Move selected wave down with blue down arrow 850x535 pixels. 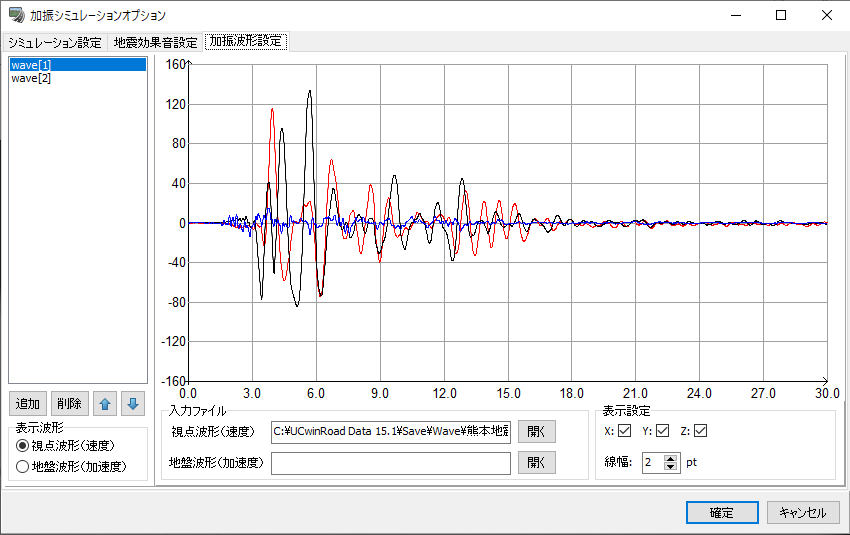(133, 404)
